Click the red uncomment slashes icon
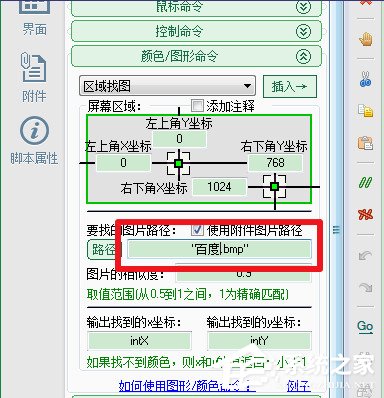The width and height of the screenshot is (384, 398). click(365, 214)
